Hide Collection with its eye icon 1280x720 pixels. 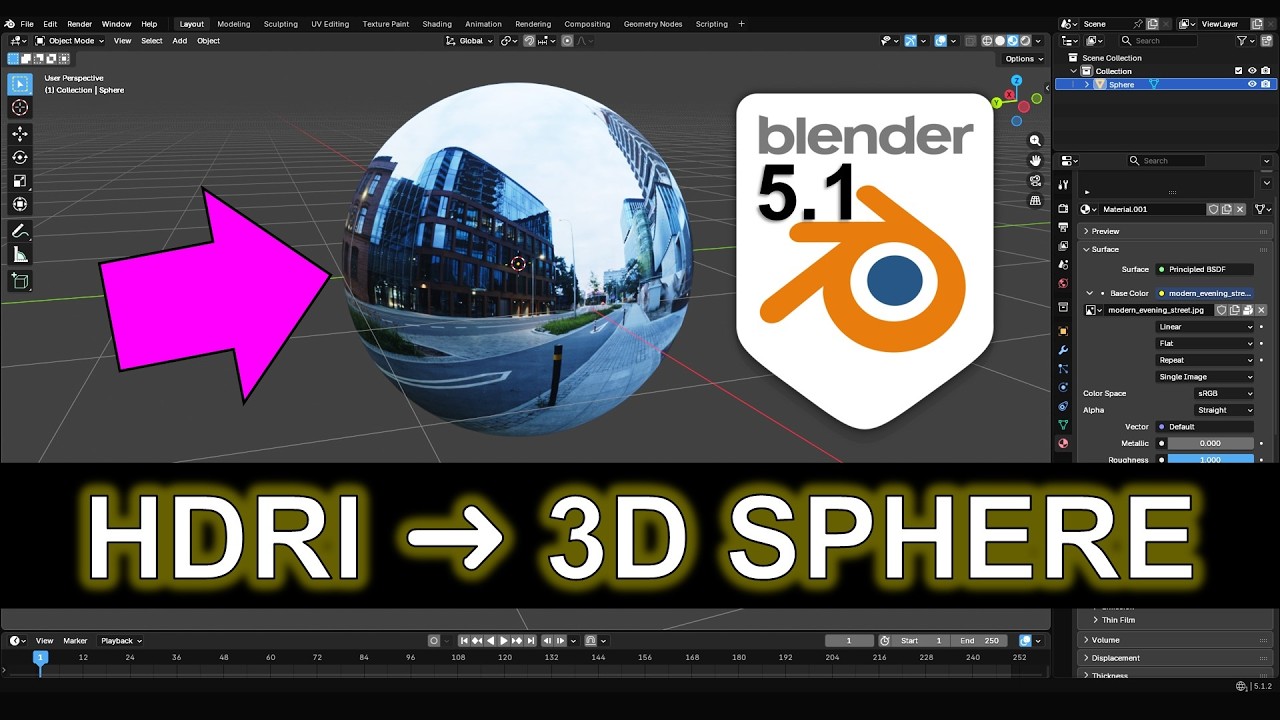(1252, 71)
